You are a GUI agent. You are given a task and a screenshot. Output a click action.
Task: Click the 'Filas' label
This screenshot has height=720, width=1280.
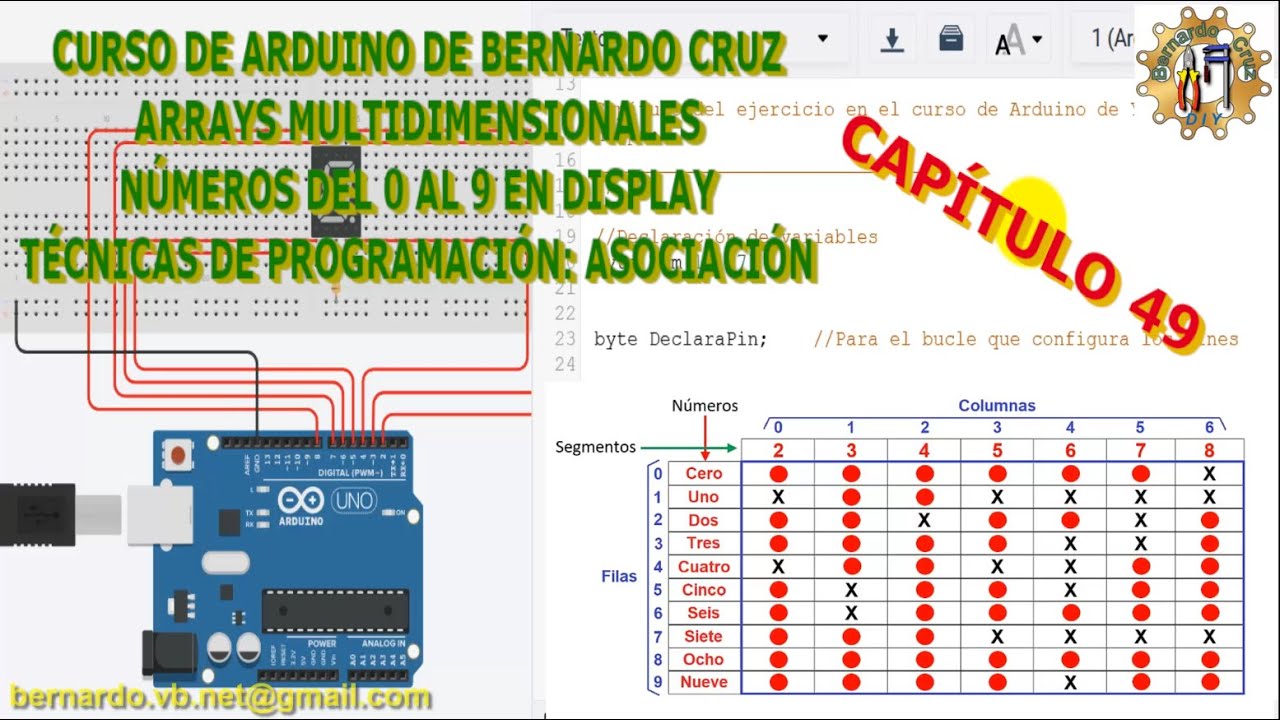pyautogui.click(x=619, y=577)
